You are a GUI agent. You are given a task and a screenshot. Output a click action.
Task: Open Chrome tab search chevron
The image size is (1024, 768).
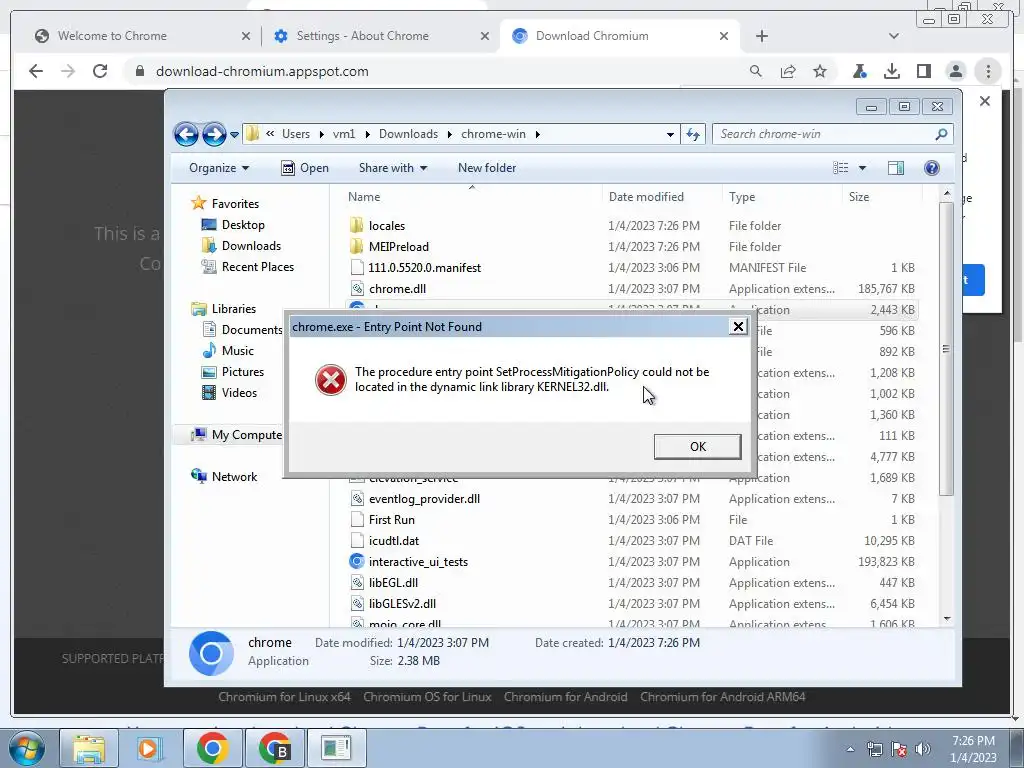coord(893,36)
